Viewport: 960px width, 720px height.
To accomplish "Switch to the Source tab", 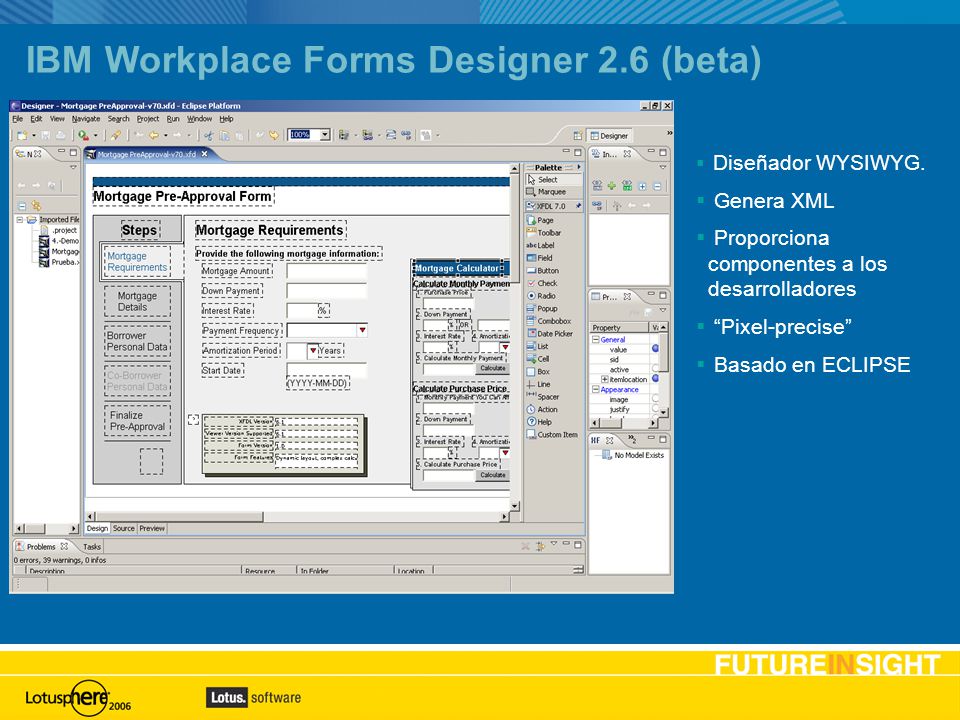I will coord(123,528).
